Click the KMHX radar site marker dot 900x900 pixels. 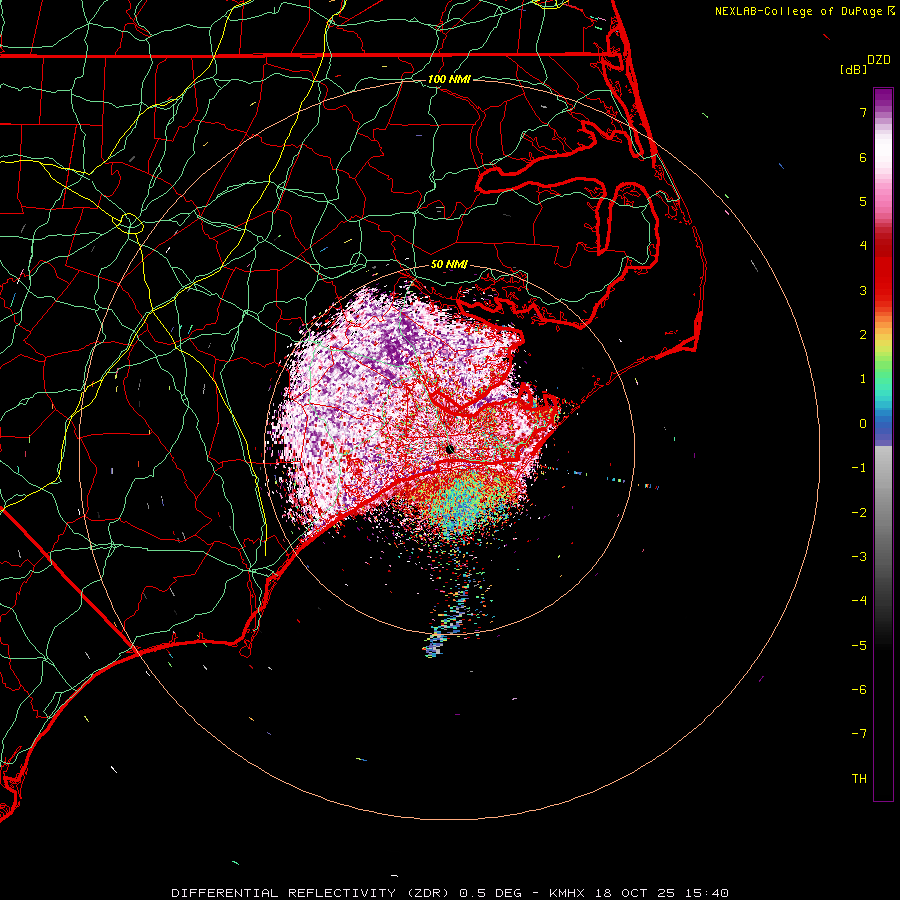pyautogui.click(x=450, y=449)
